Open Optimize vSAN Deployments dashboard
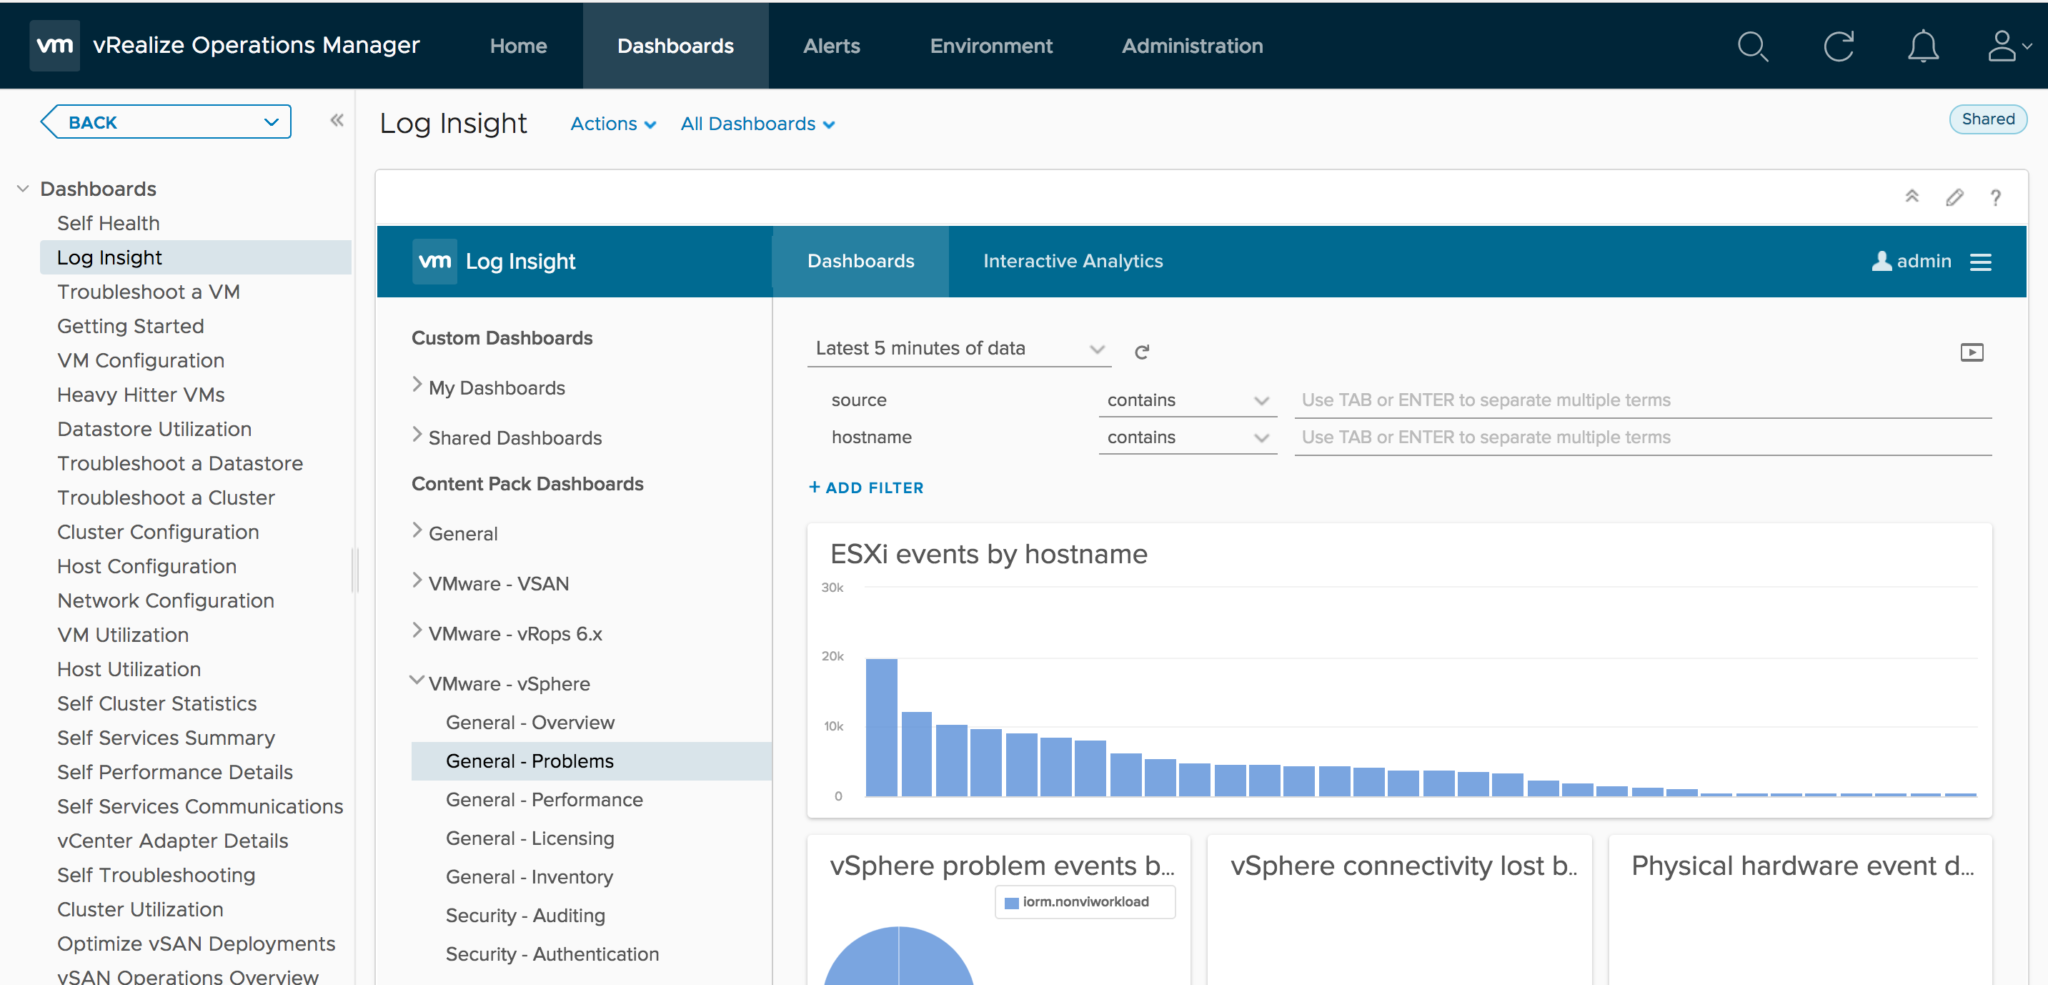2048x985 pixels. pos(196,944)
